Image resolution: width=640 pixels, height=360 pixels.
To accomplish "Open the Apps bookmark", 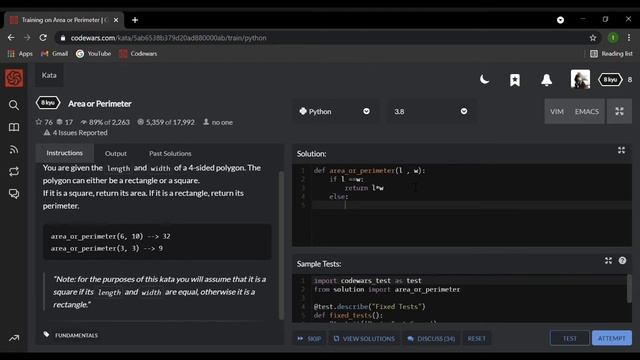I will pyautogui.click(x=20, y=53).
